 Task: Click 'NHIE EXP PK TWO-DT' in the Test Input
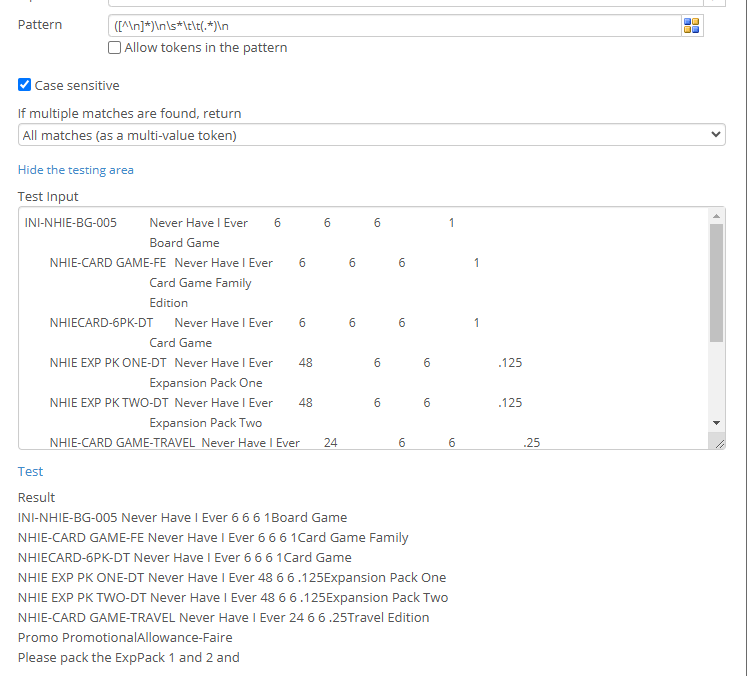[109, 403]
